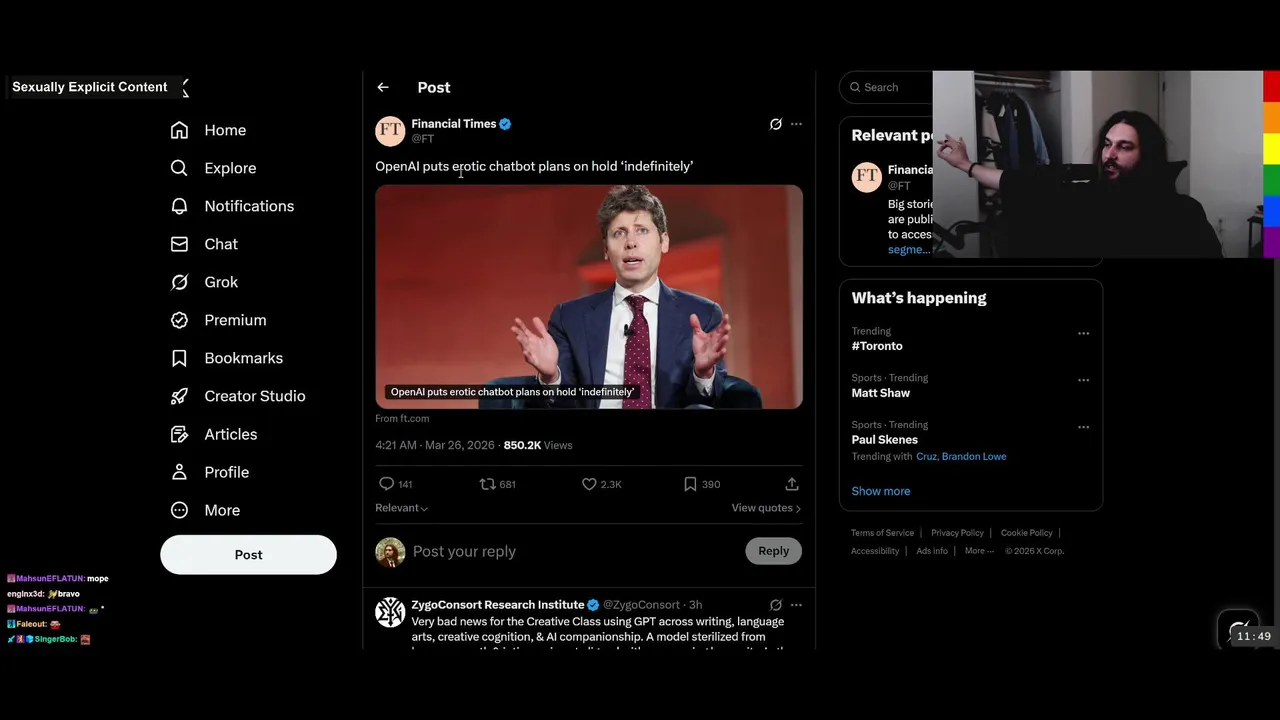
Task: Click the back arrow beside Post header
Action: point(383,88)
